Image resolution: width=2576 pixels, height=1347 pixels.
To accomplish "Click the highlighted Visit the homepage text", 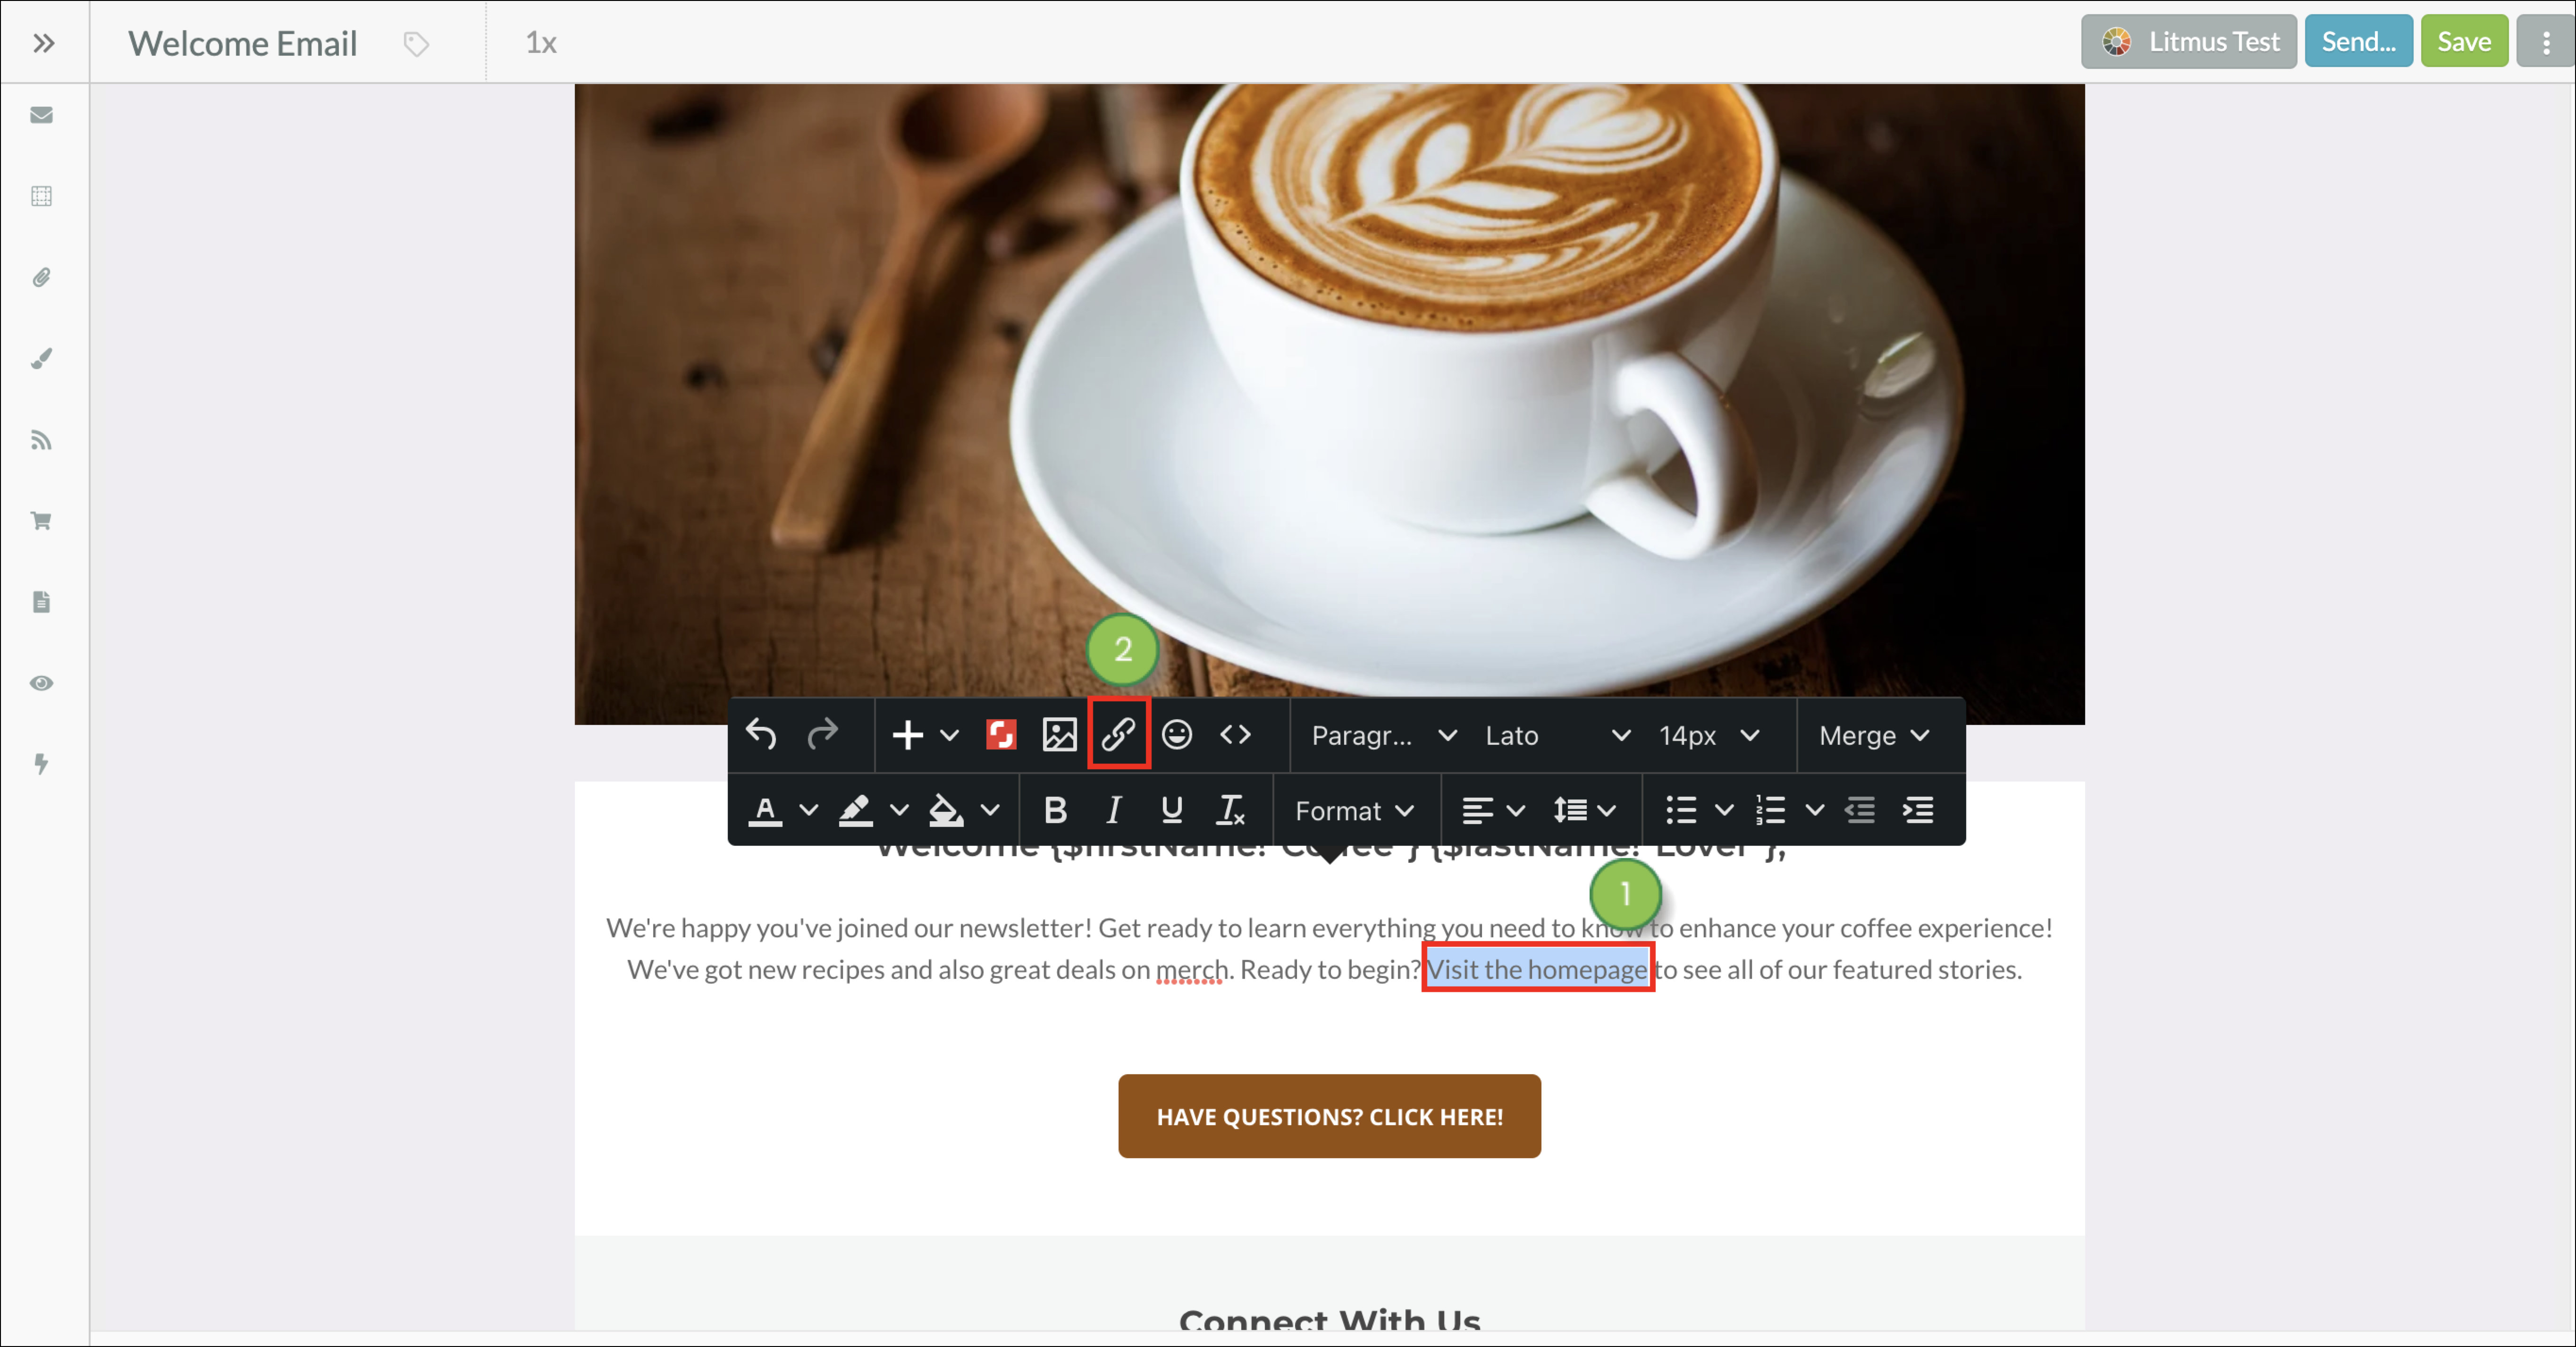I will [x=1537, y=969].
